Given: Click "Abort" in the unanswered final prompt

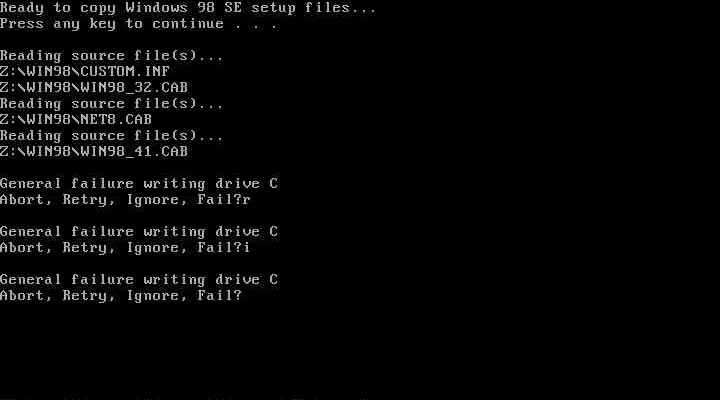Looking at the screenshot, I should click(x=22, y=296).
